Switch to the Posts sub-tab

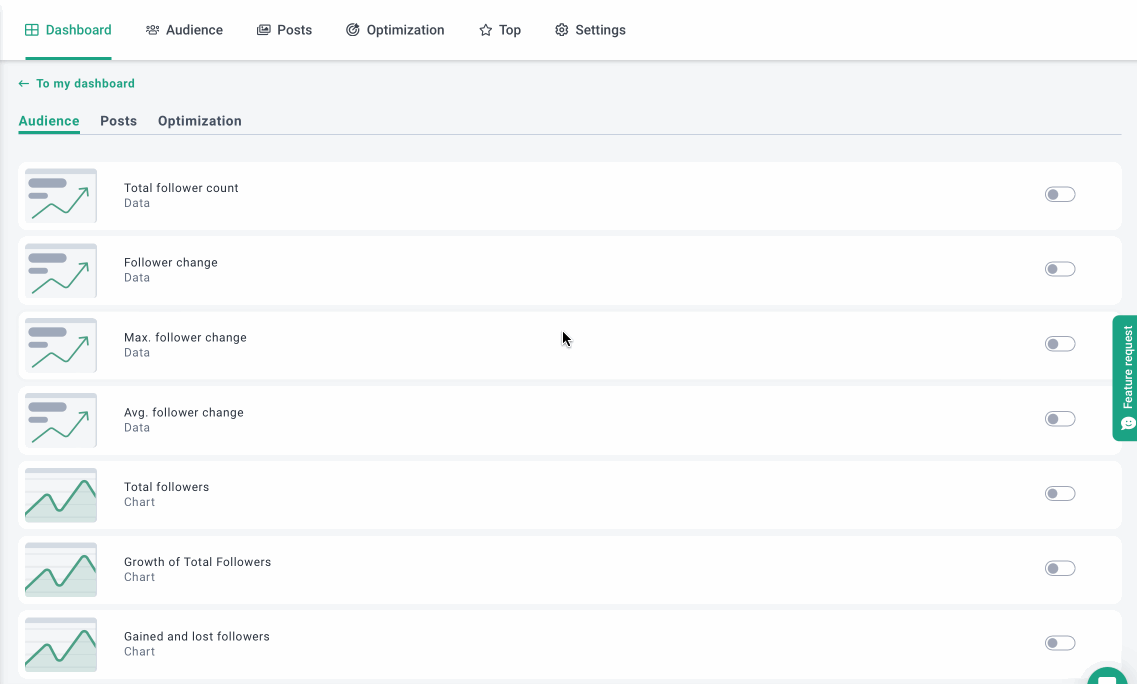[x=118, y=121]
